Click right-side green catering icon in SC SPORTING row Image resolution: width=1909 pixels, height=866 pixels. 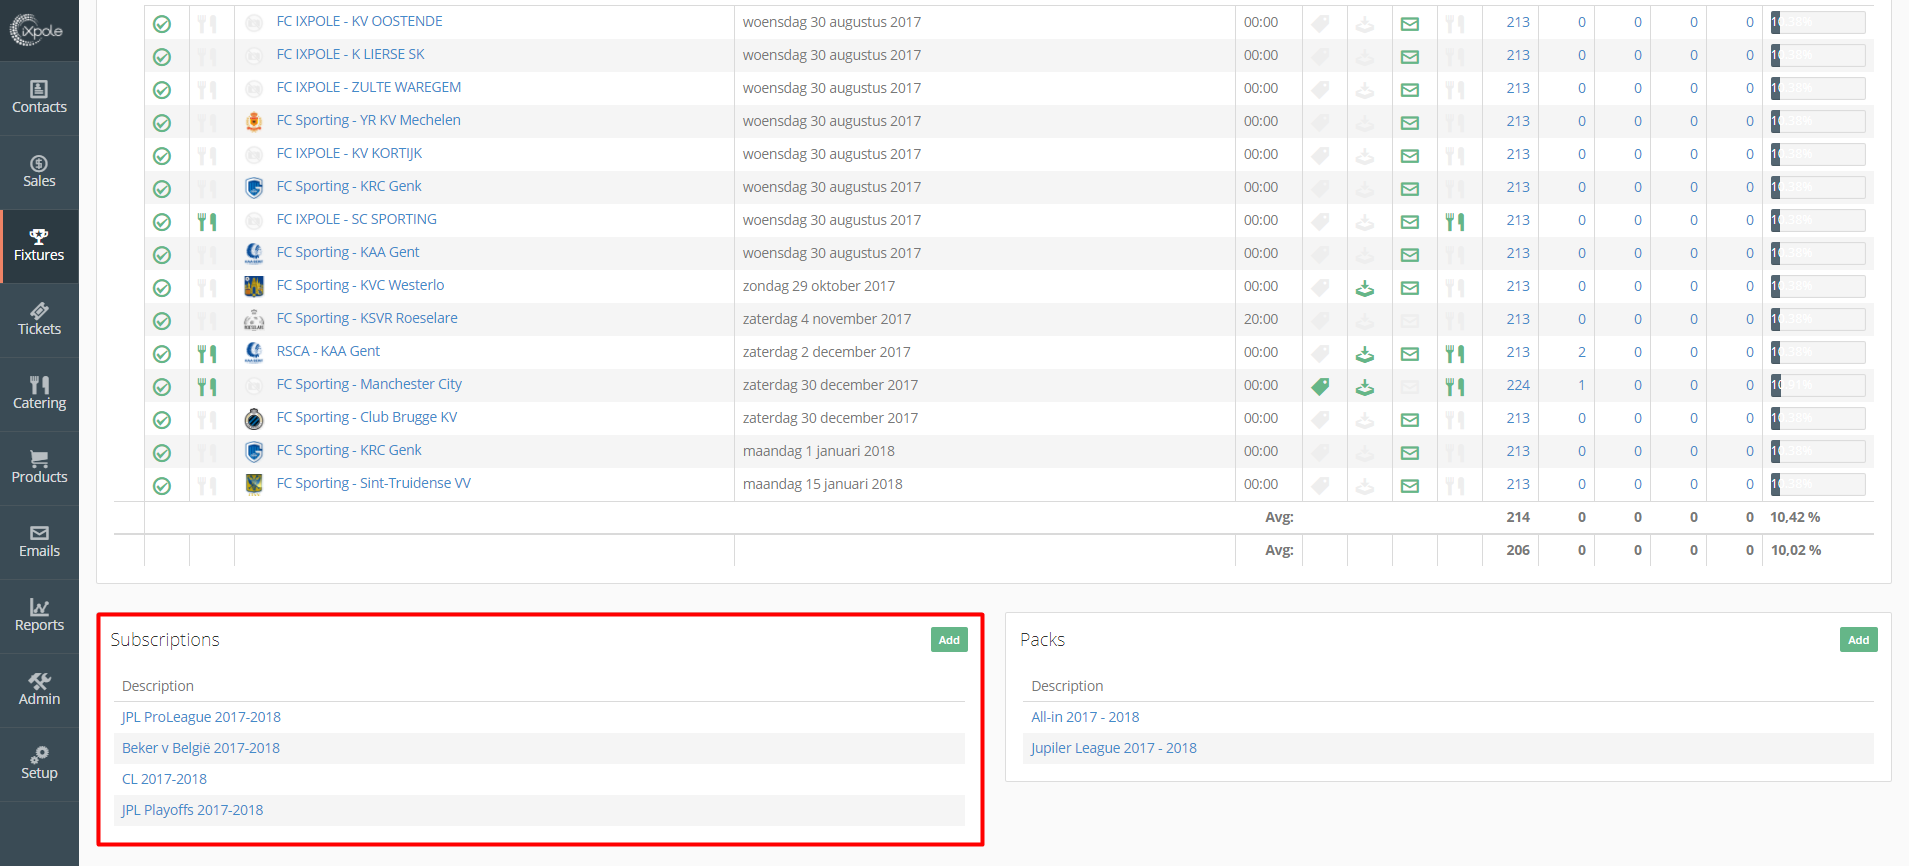click(1455, 222)
